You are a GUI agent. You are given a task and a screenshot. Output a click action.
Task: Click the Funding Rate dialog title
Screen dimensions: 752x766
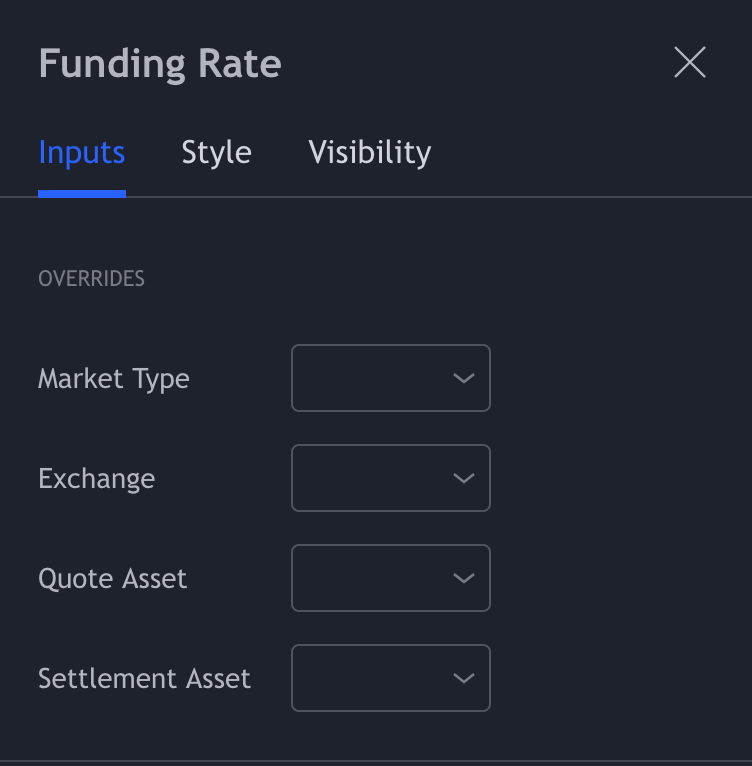pos(160,64)
